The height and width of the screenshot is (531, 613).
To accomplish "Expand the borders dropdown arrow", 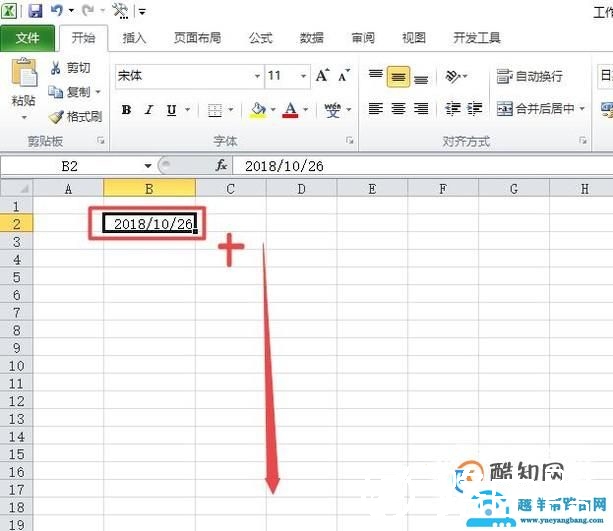I will (231, 110).
